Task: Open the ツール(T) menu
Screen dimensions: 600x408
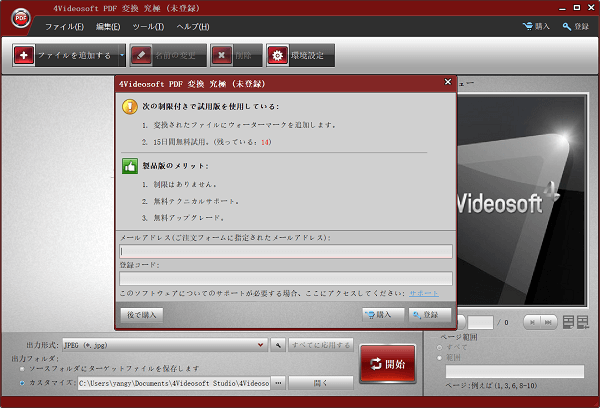Action: pos(147,25)
